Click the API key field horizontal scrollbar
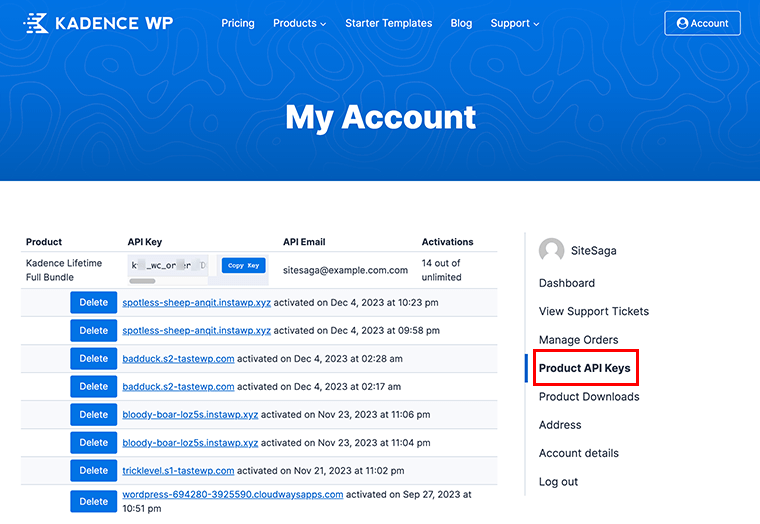Image resolution: width=760 pixels, height=524 pixels. pyautogui.click(x=142, y=281)
